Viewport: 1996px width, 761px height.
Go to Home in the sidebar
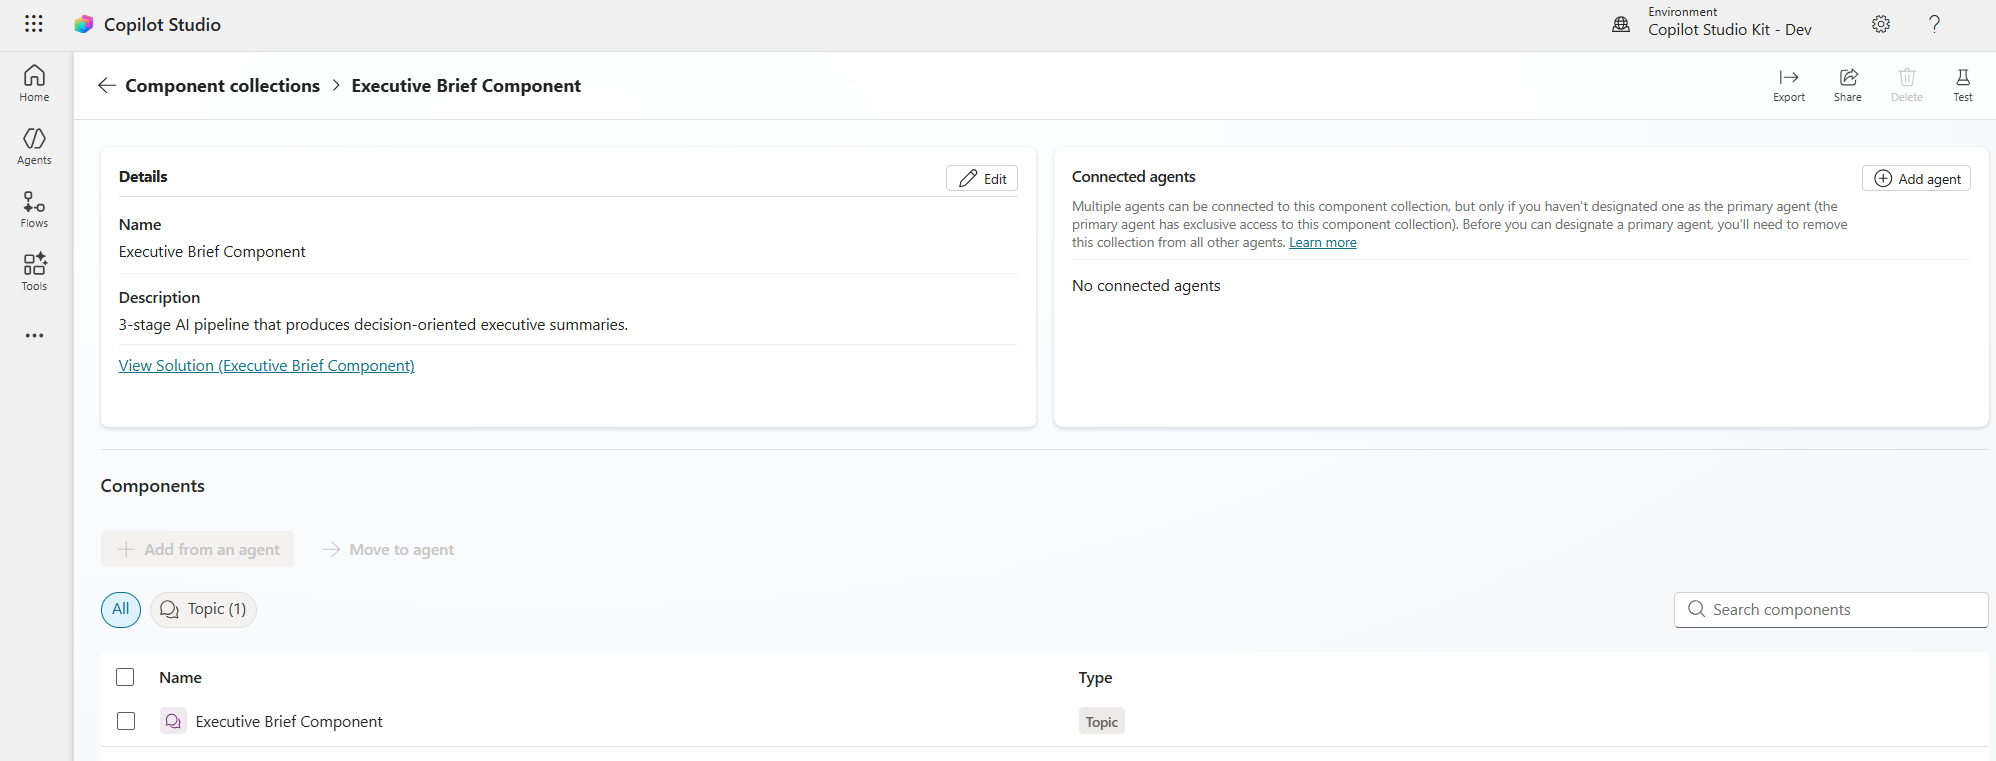[x=34, y=84]
